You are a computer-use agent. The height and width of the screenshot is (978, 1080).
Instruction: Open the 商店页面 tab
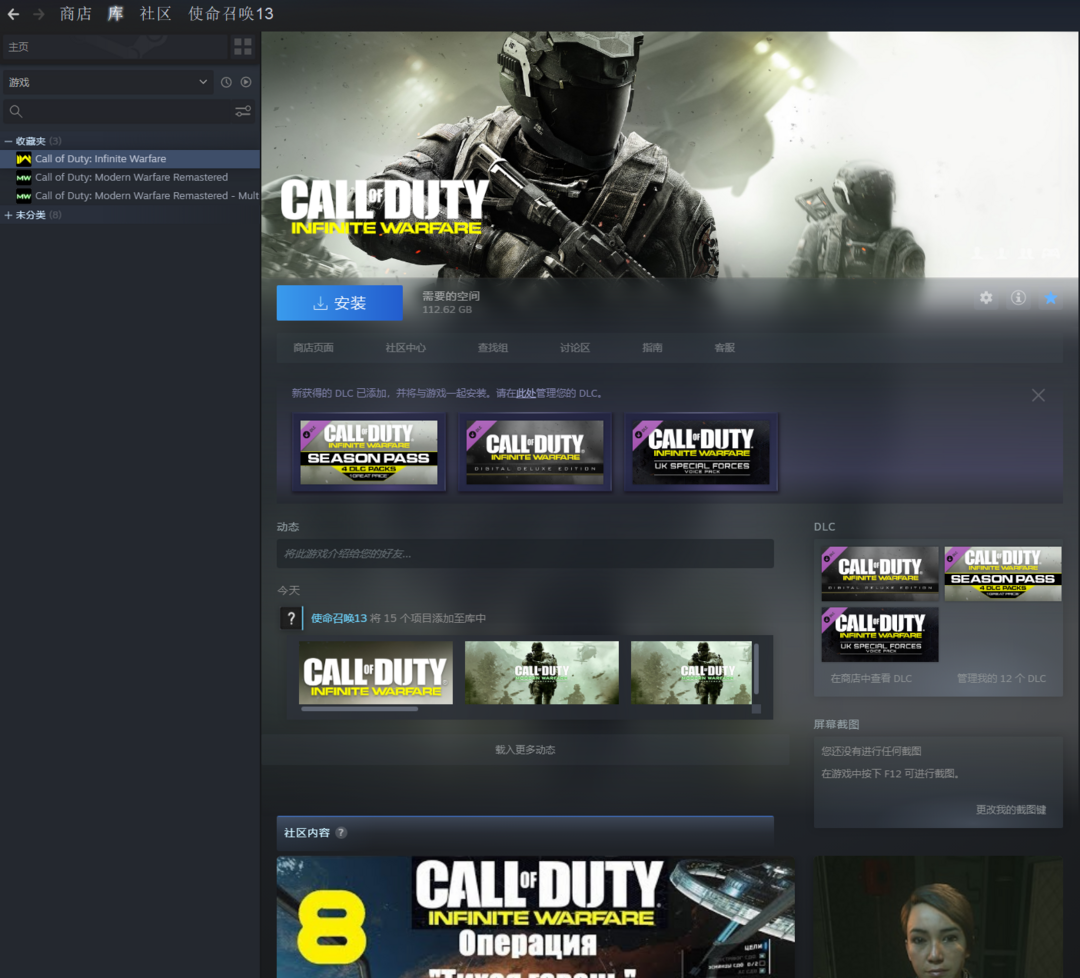[x=313, y=348]
